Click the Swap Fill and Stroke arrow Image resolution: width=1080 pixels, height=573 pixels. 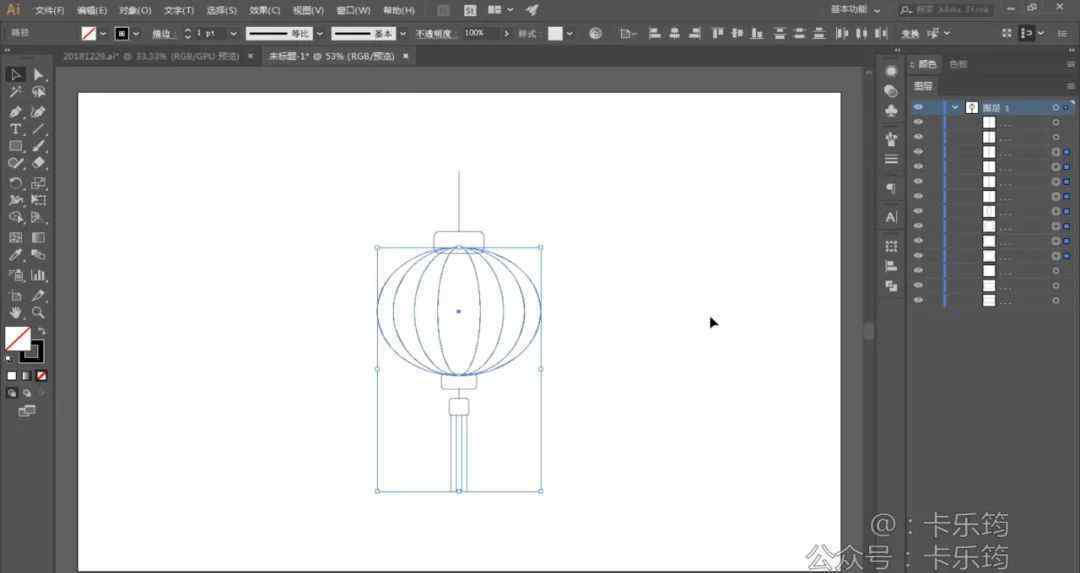point(42,331)
